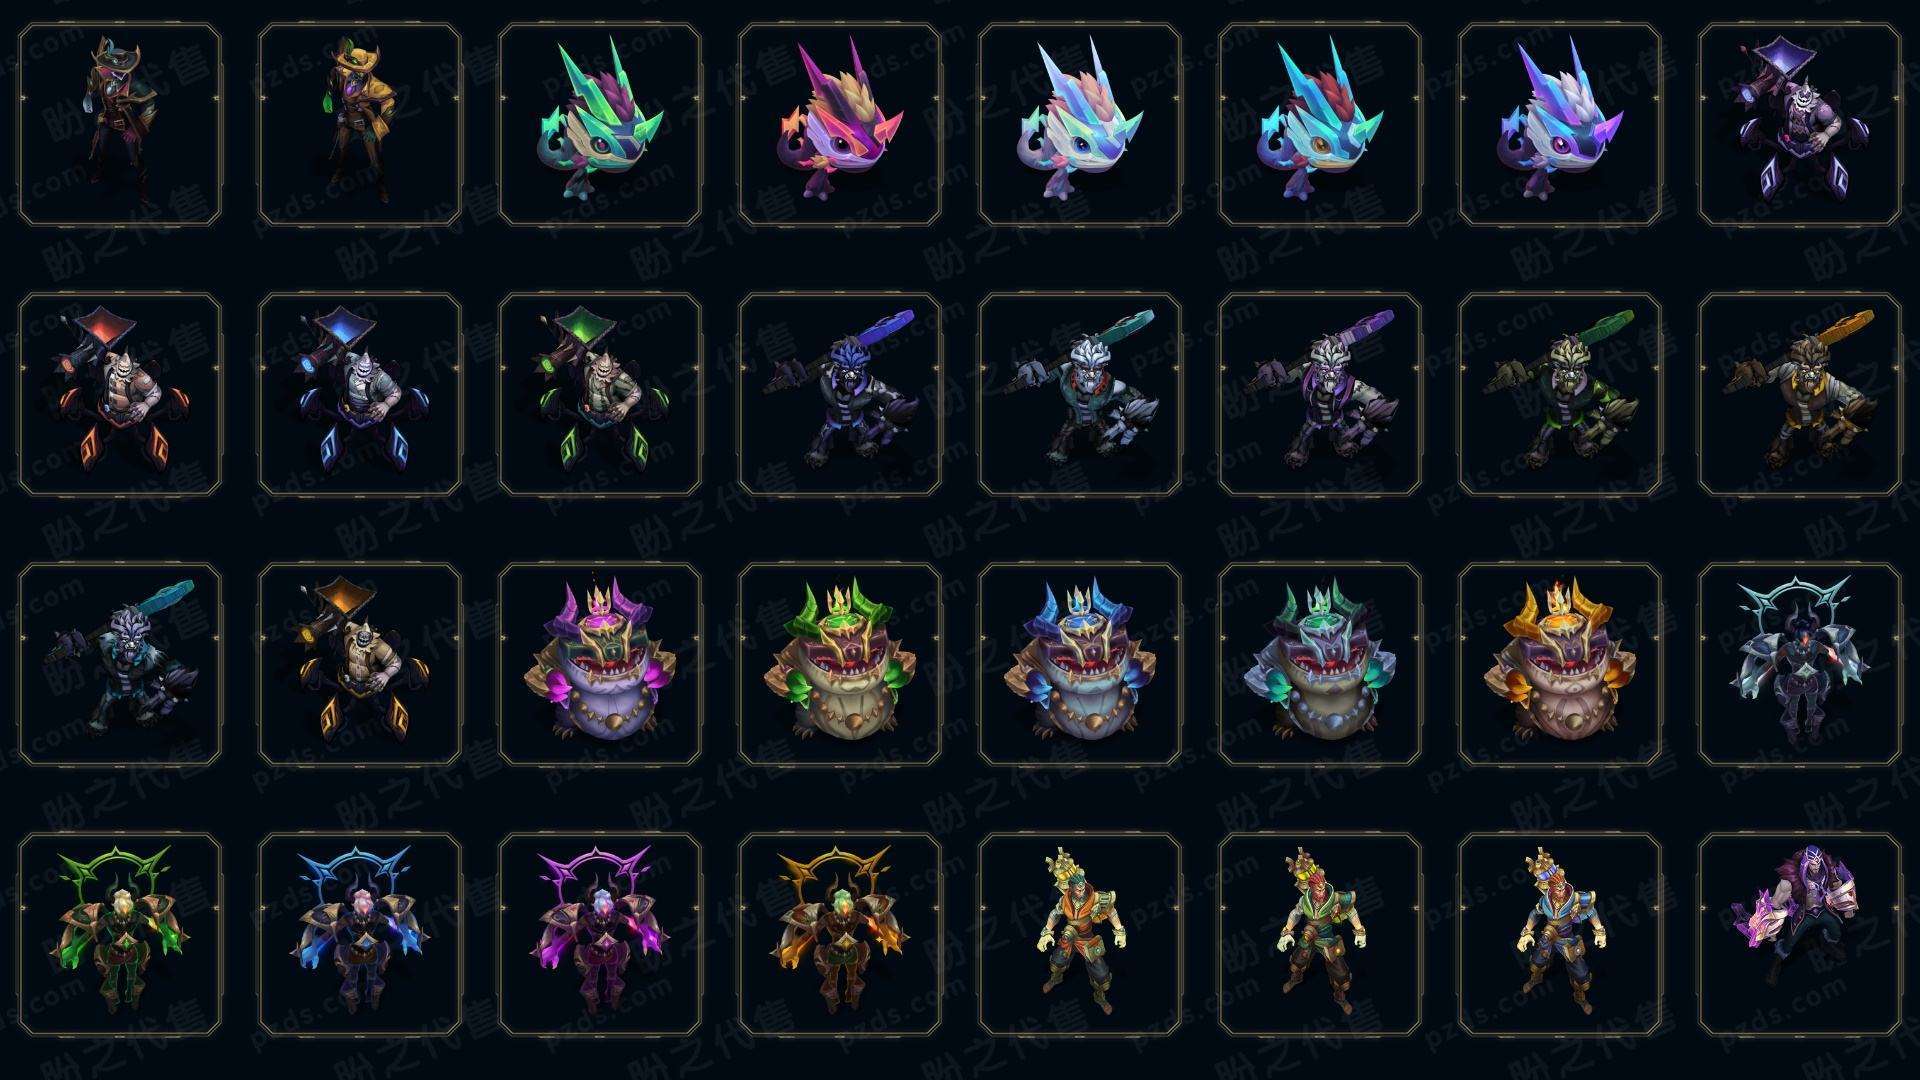Select the green horned toad king
This screenshot has width=1920, height=1080.
click(840, 664)
